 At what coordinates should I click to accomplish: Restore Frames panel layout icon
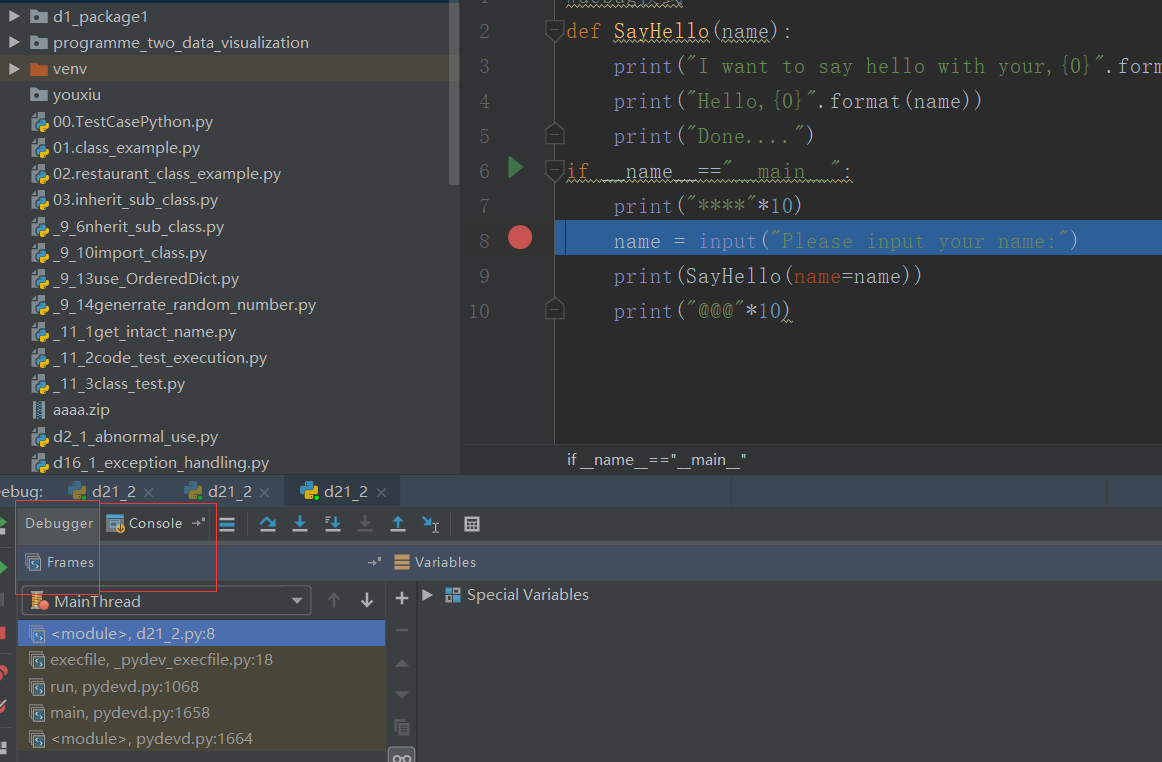pos(374,563)
